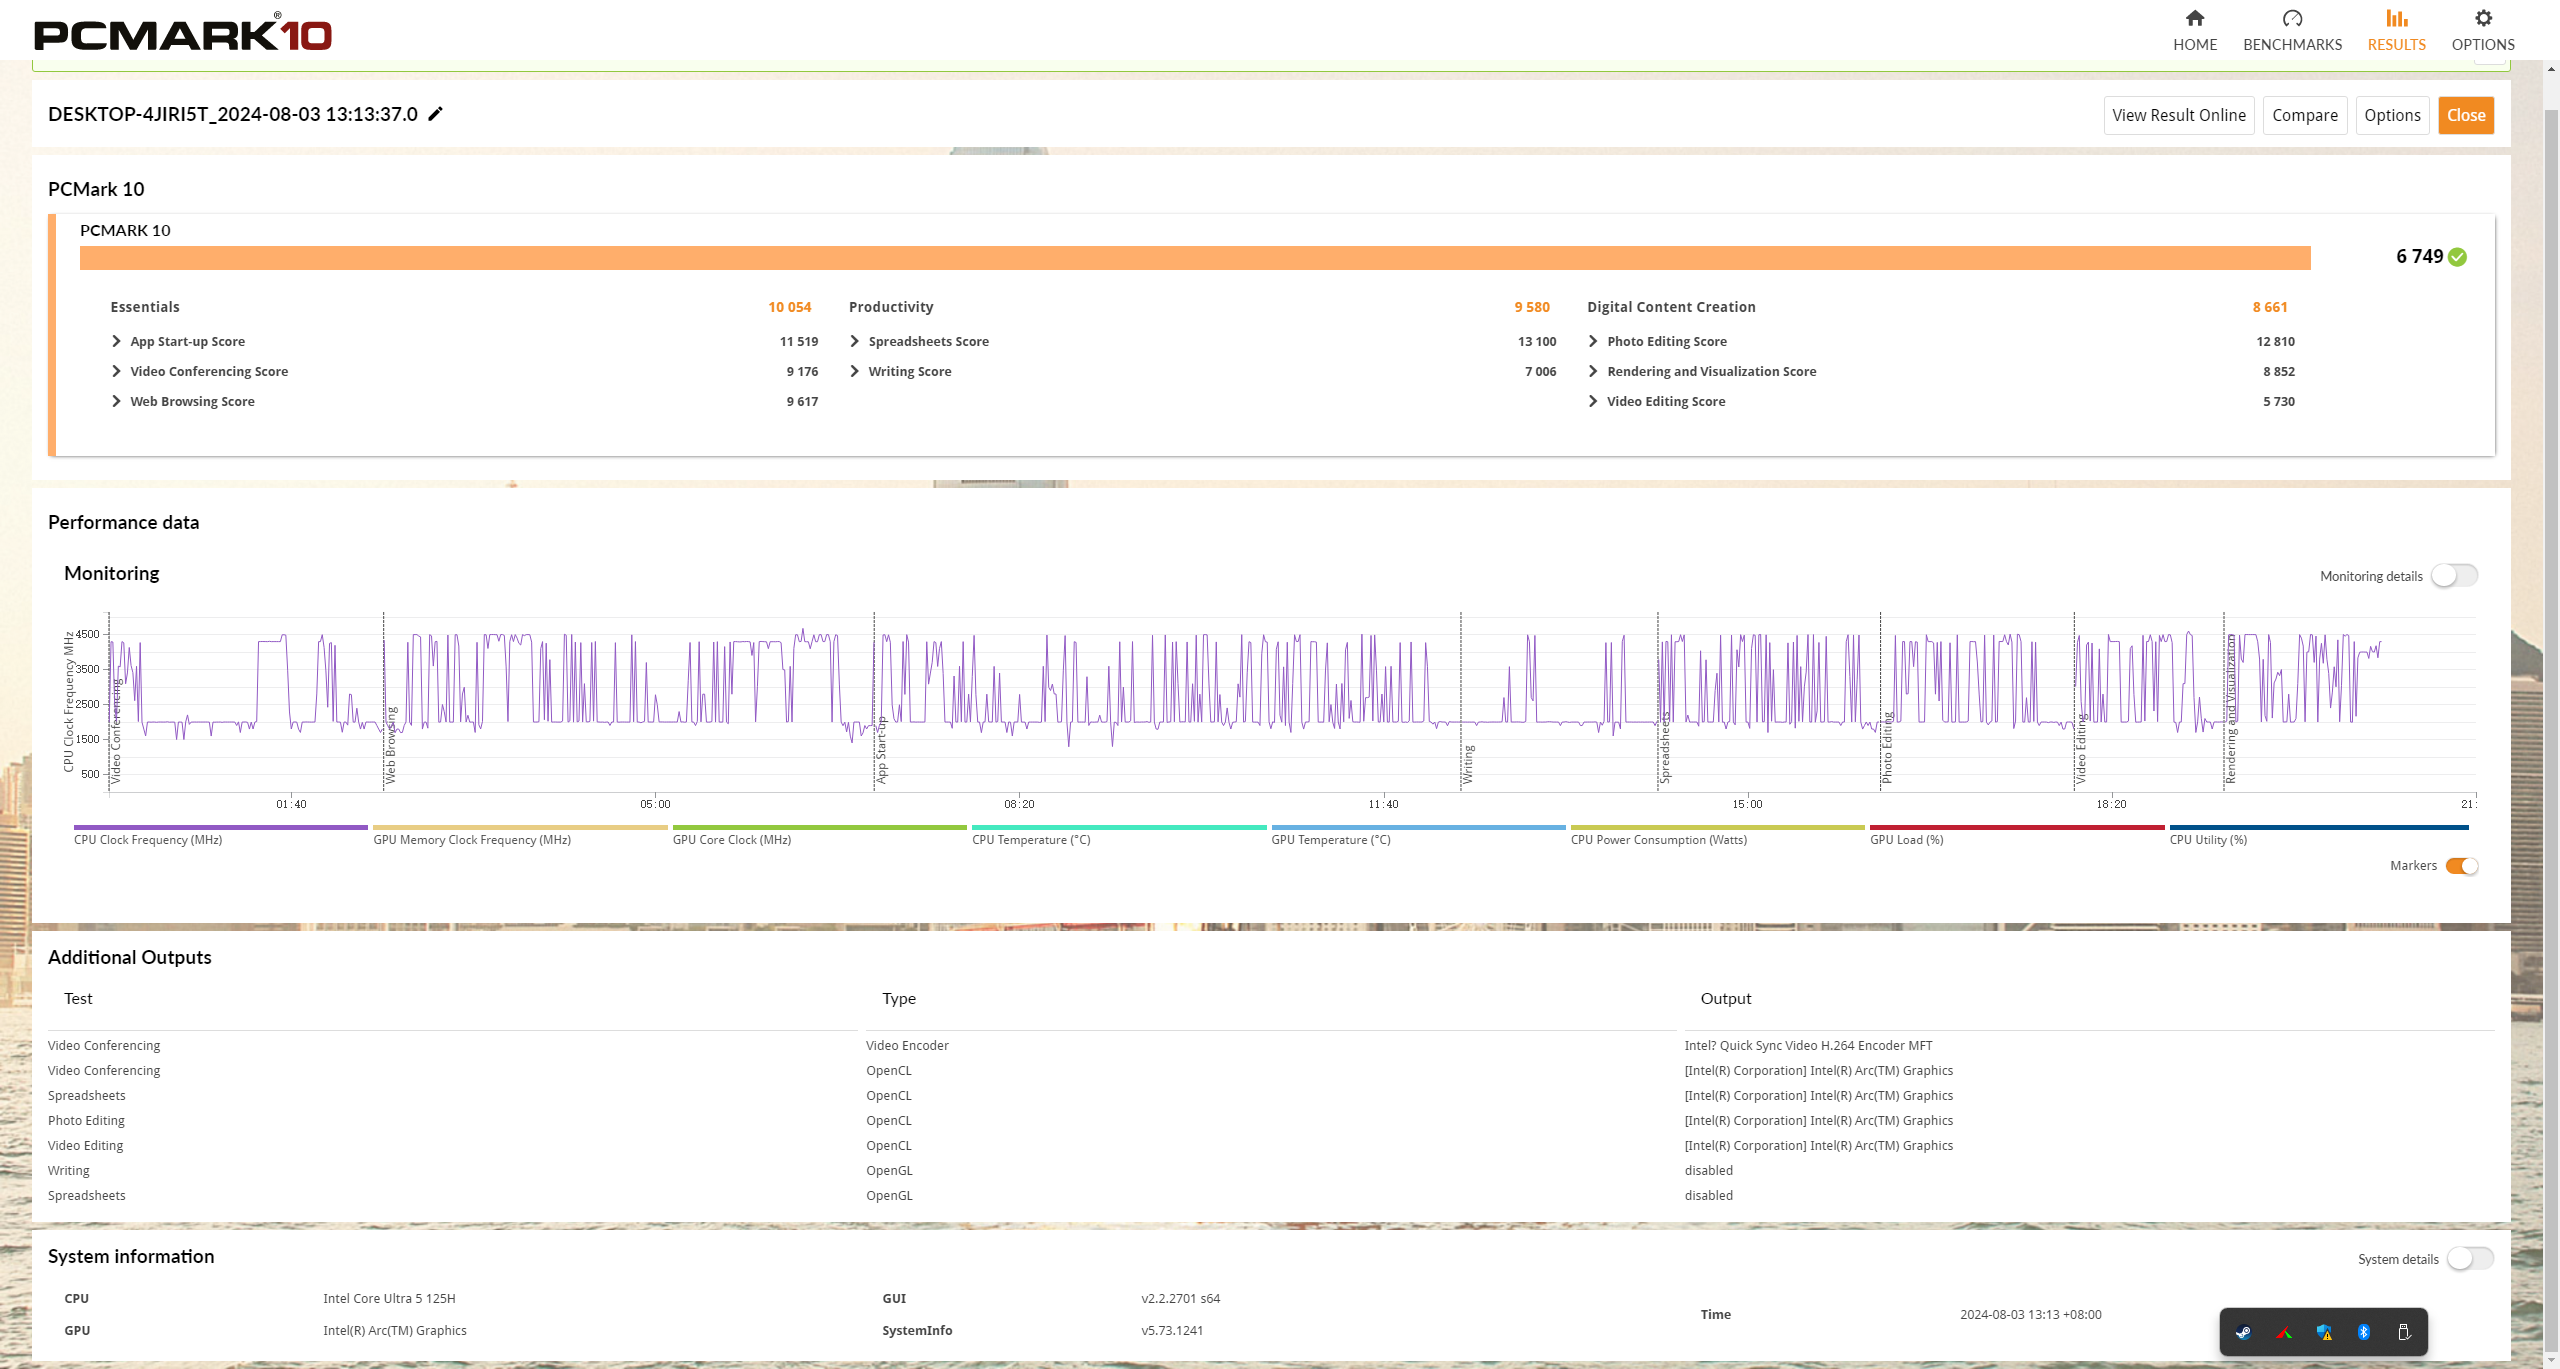Toggle the Monitoring details switch
This screenshot has width=2560, height=1369.
click(x=2454, y=576)
